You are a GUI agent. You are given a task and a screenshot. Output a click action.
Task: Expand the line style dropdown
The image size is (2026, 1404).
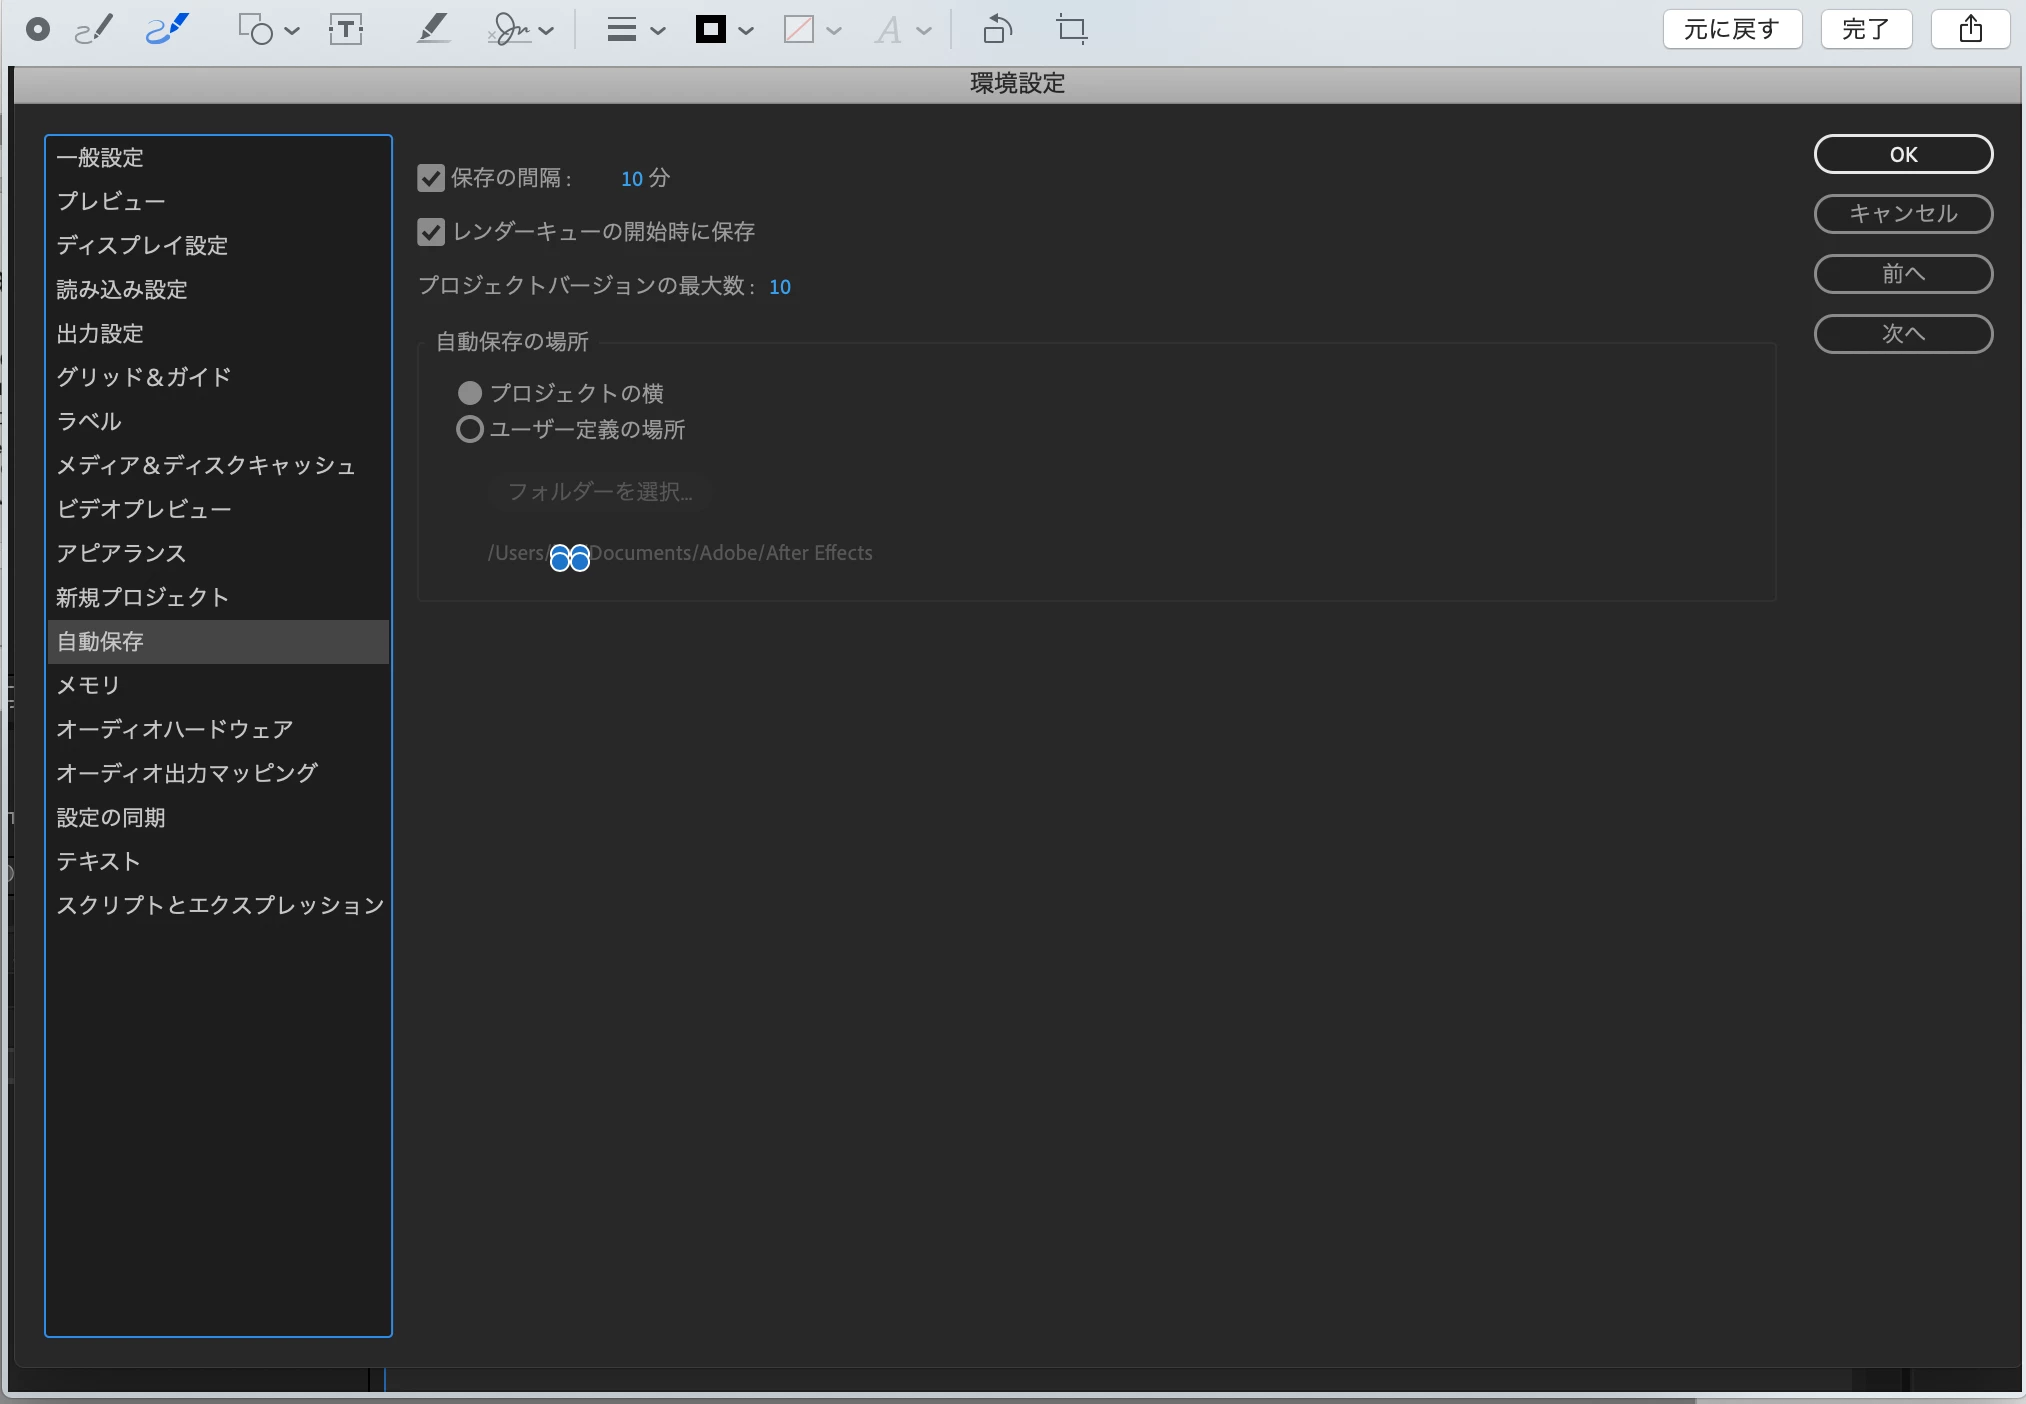pos(658,31)
